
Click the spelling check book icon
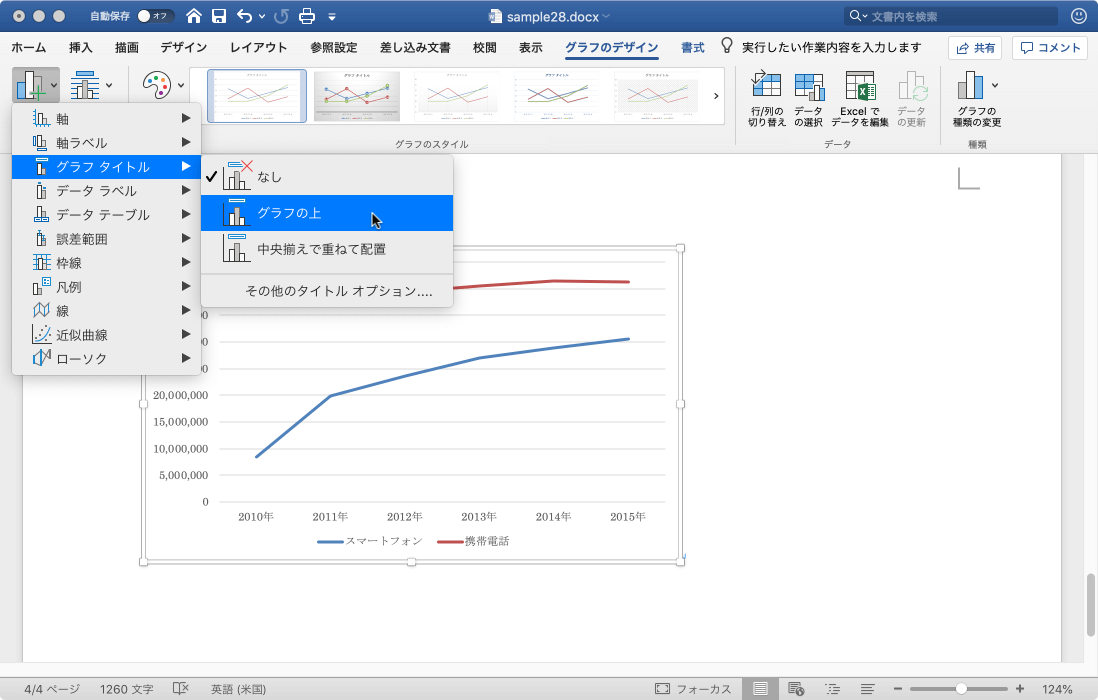click(x=181, y=689)
